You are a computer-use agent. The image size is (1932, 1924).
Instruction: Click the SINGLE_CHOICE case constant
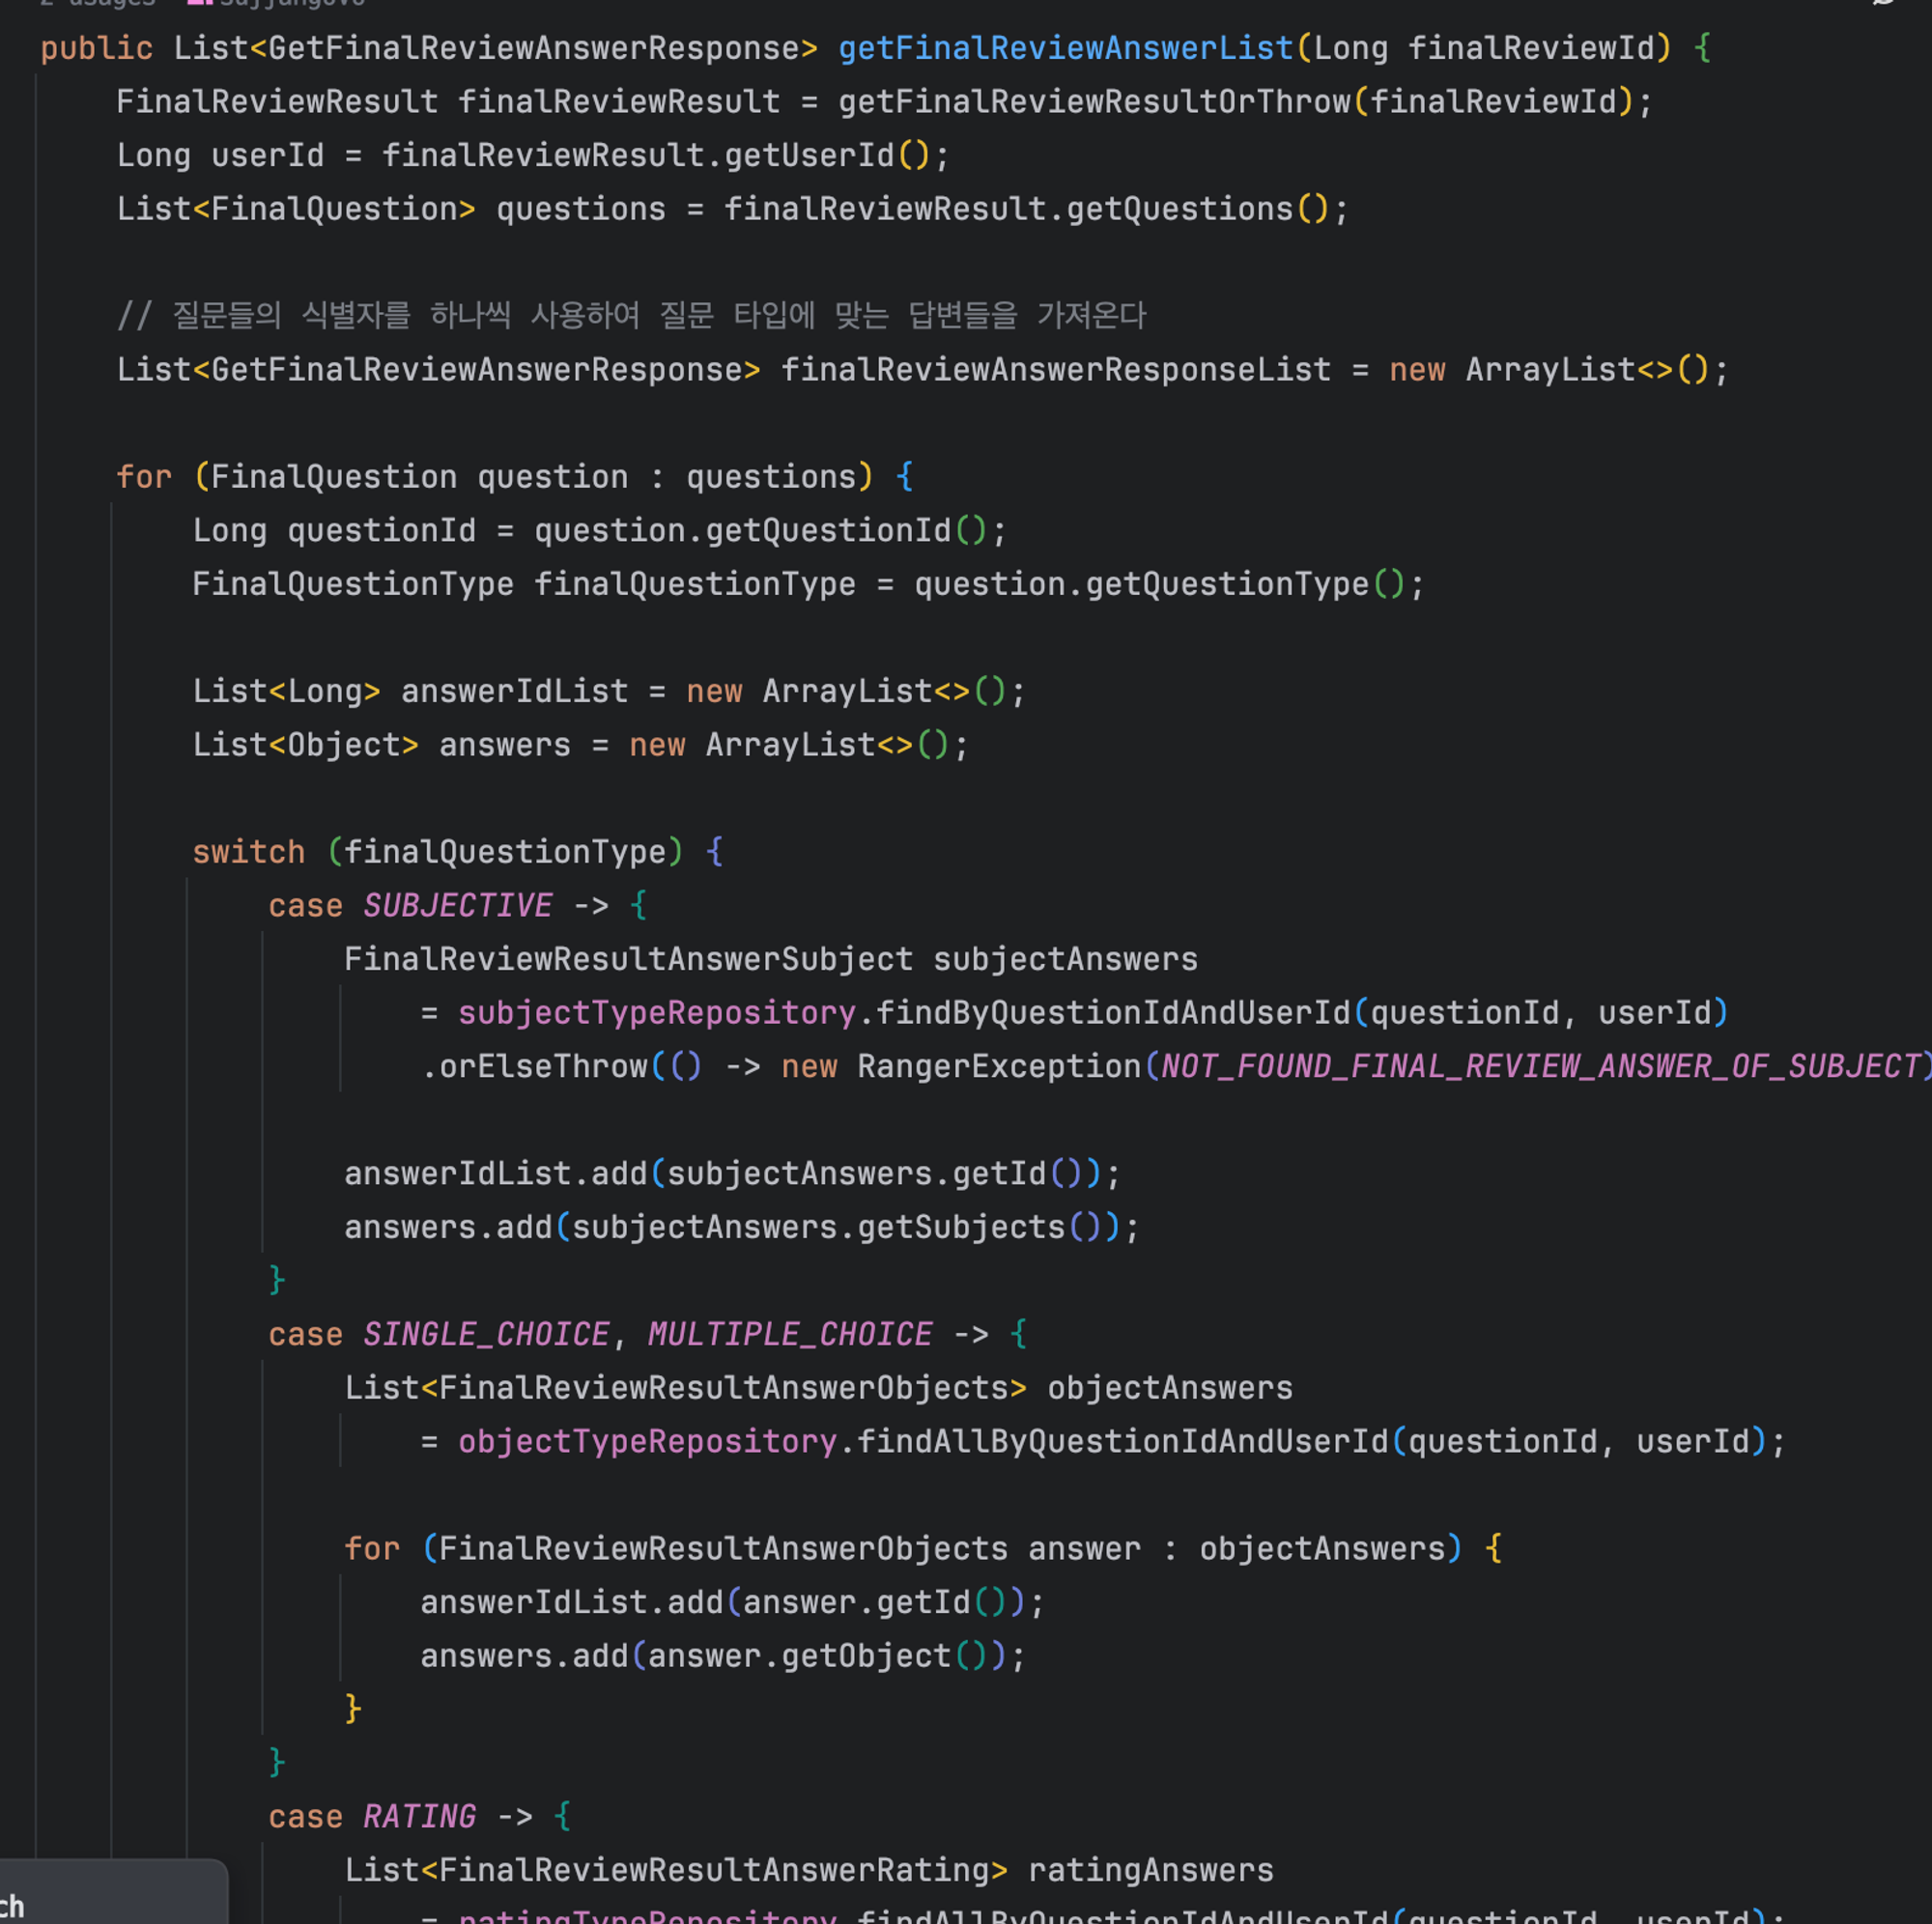coord(486,1335)
